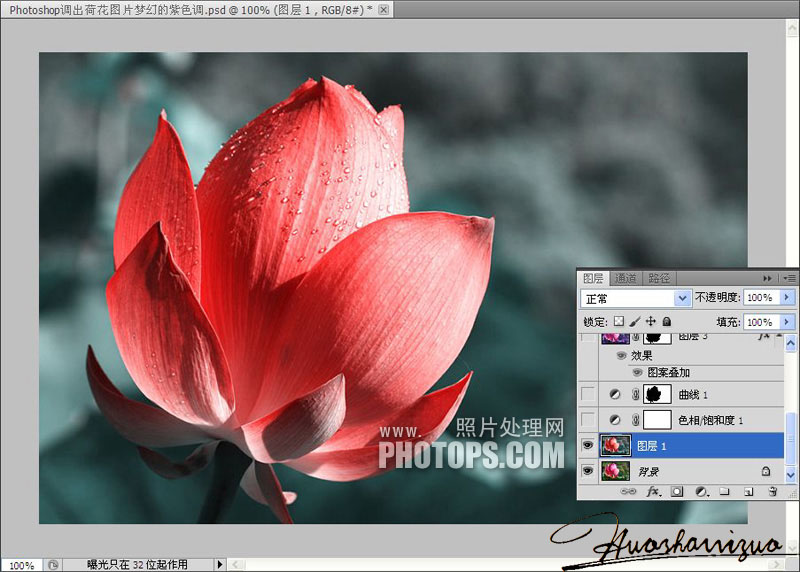This screenshot has height=572, width=800.
Task: Delete layer trash icon
Action: pos(772,491)
